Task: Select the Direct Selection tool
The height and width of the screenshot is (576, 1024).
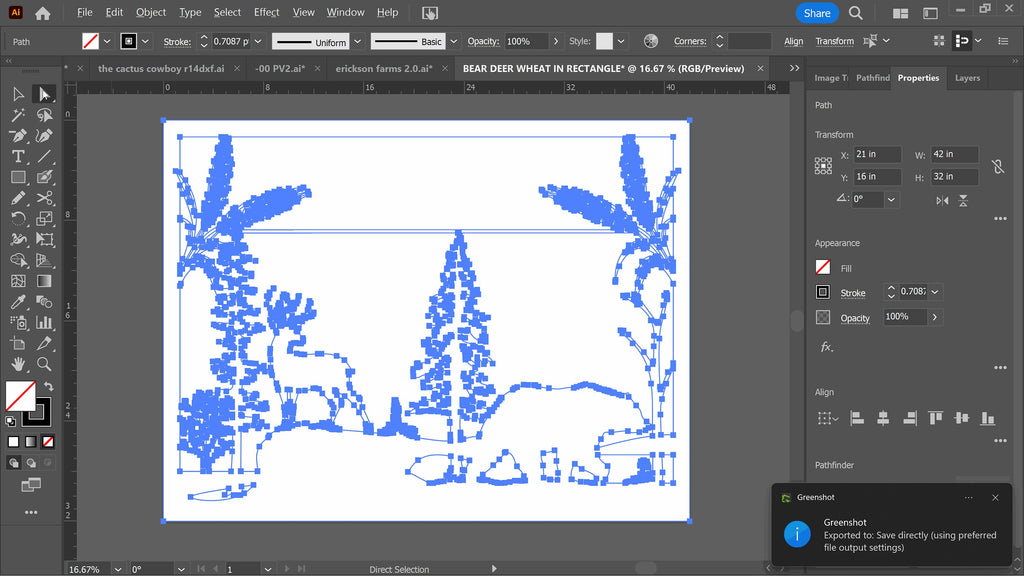Action: point(44,95)
